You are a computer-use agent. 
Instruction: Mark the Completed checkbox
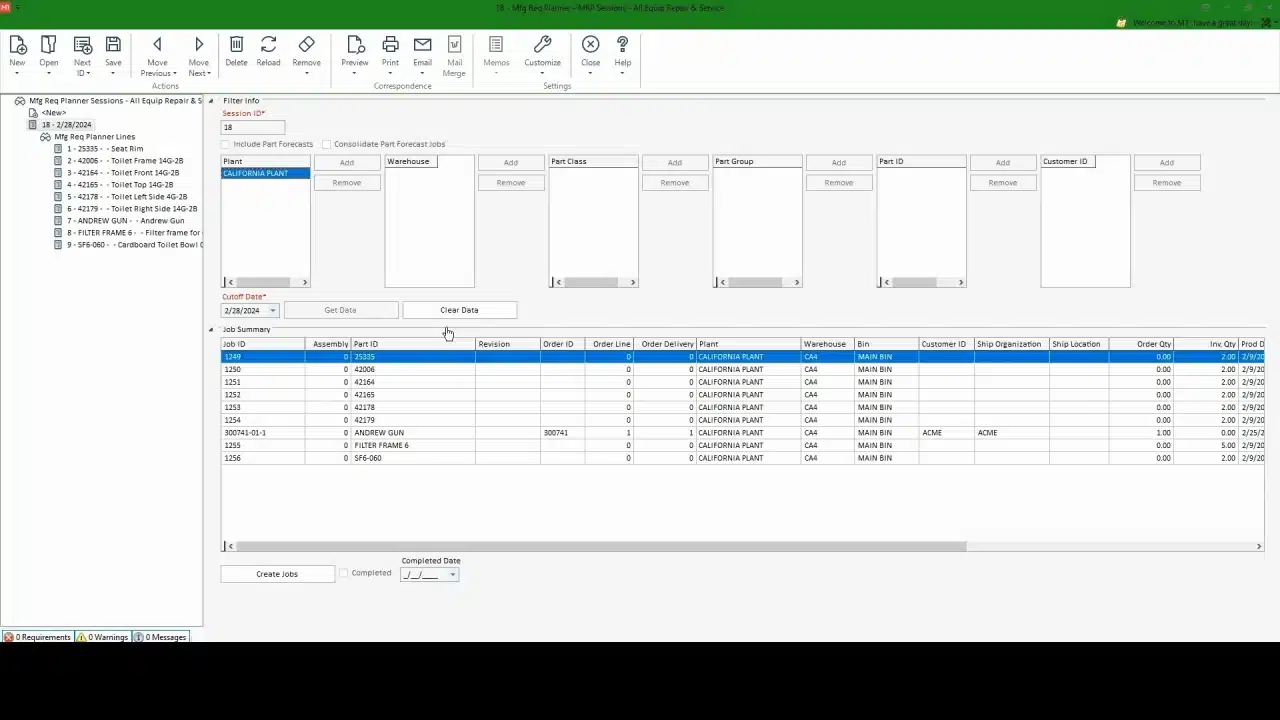(x=344, y=572)
